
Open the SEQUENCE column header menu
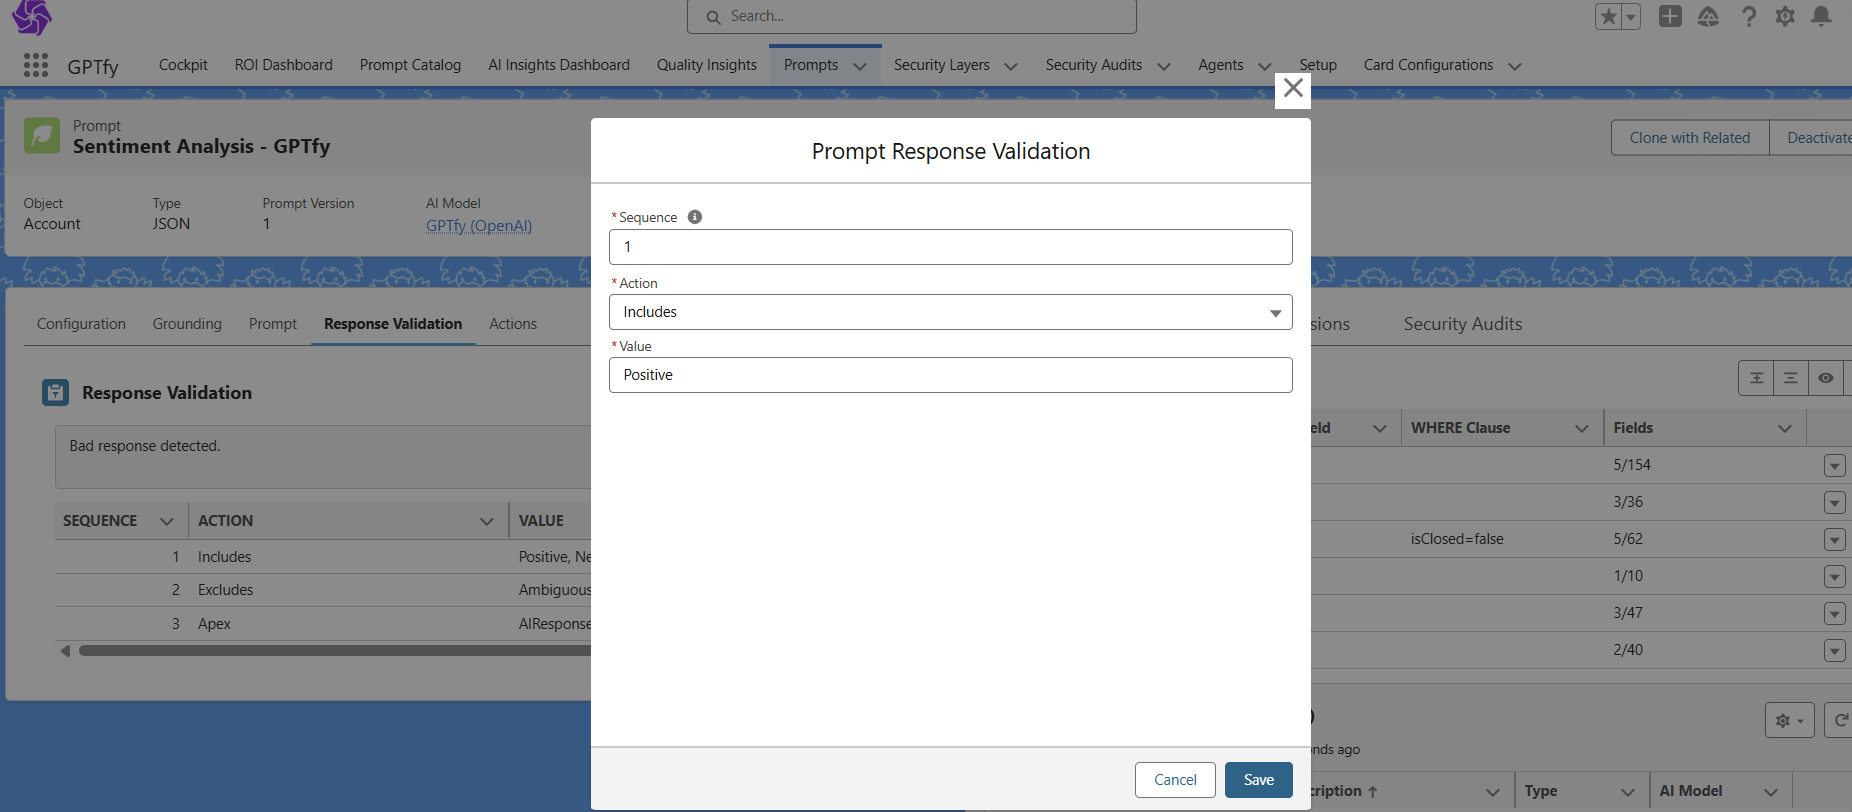tap(167, 521)
